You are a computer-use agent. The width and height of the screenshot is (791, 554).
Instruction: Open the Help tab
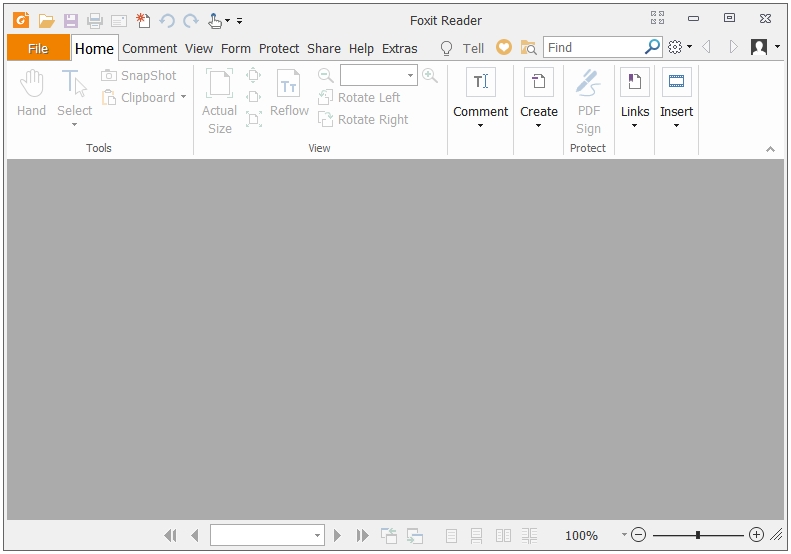pos(361,48)
